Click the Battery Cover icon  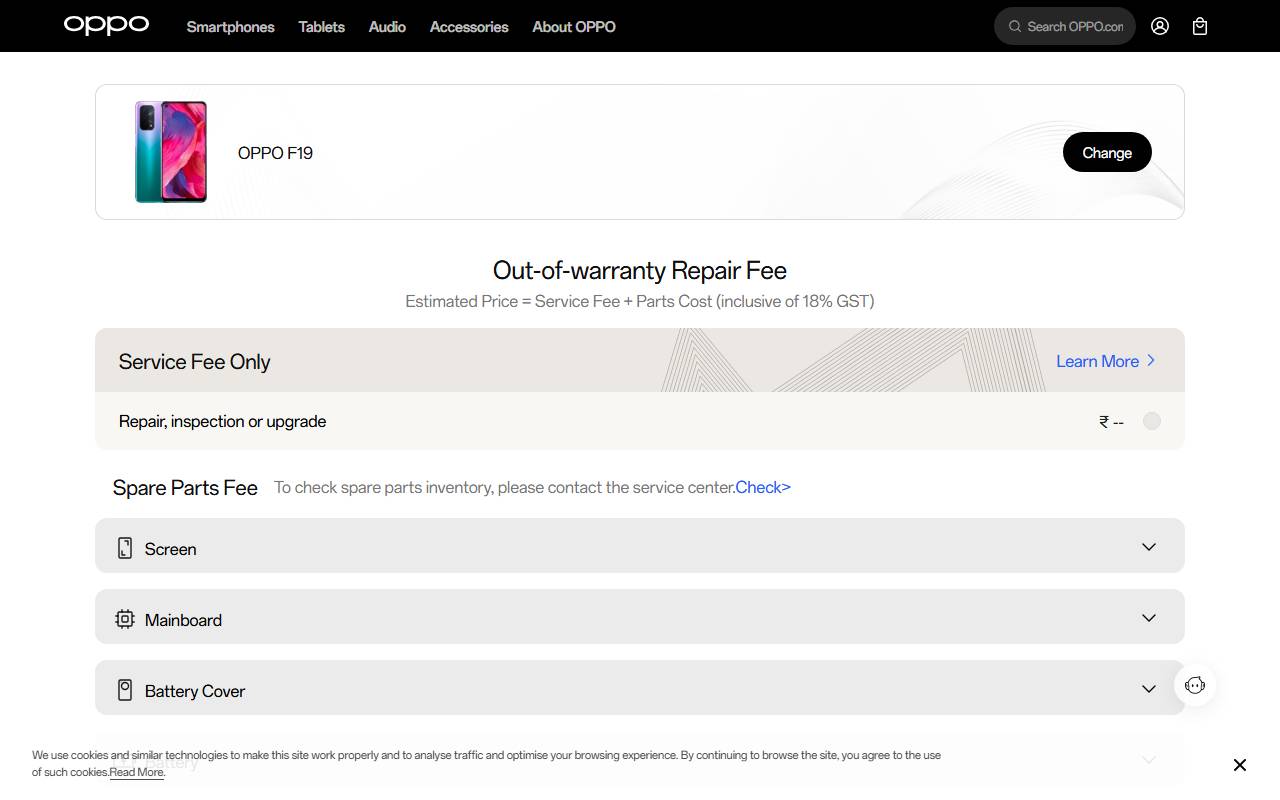[x=125, y=690]
